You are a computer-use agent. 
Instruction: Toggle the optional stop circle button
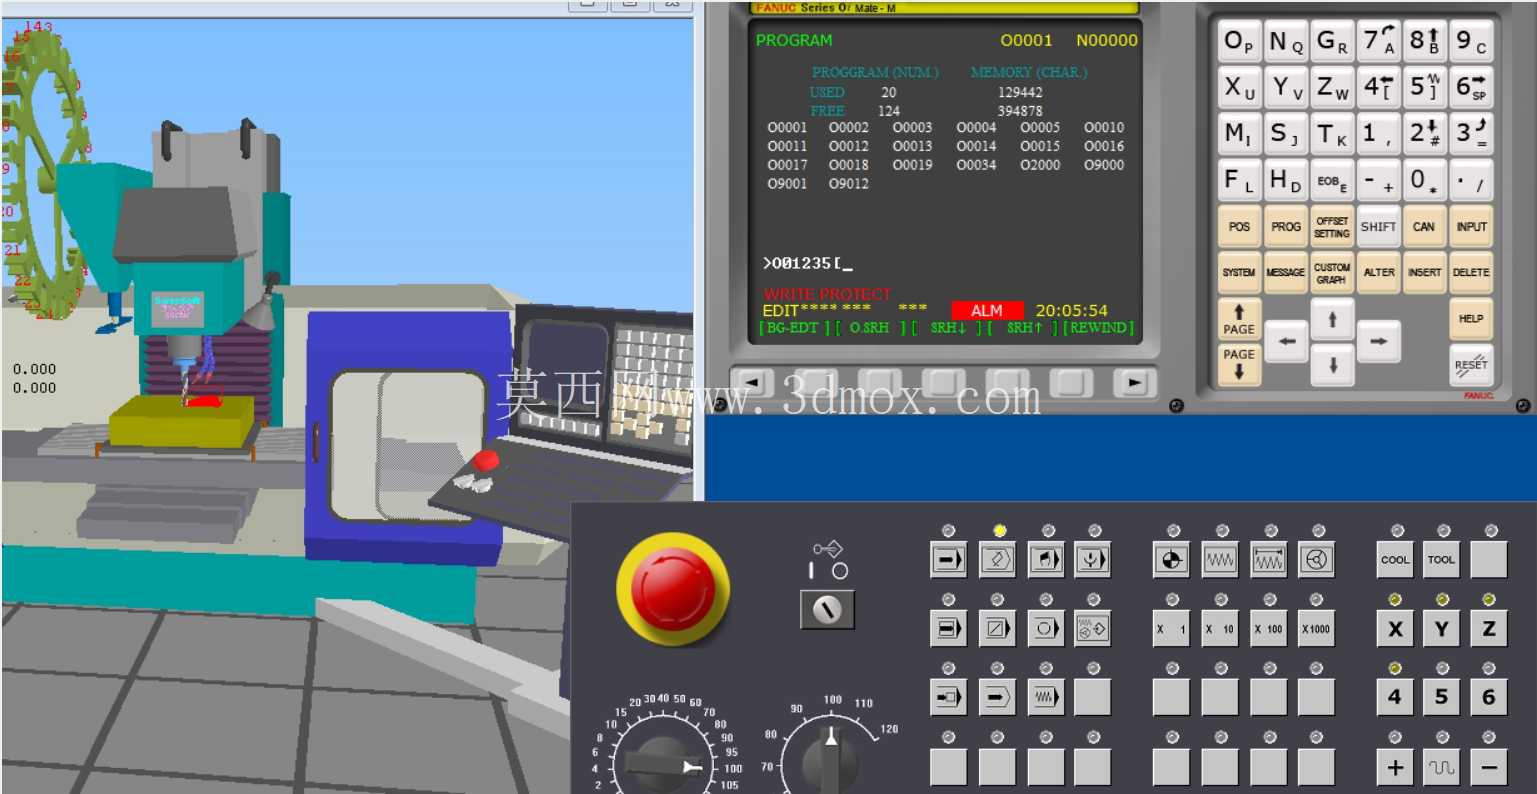(x=1045, y=629)
